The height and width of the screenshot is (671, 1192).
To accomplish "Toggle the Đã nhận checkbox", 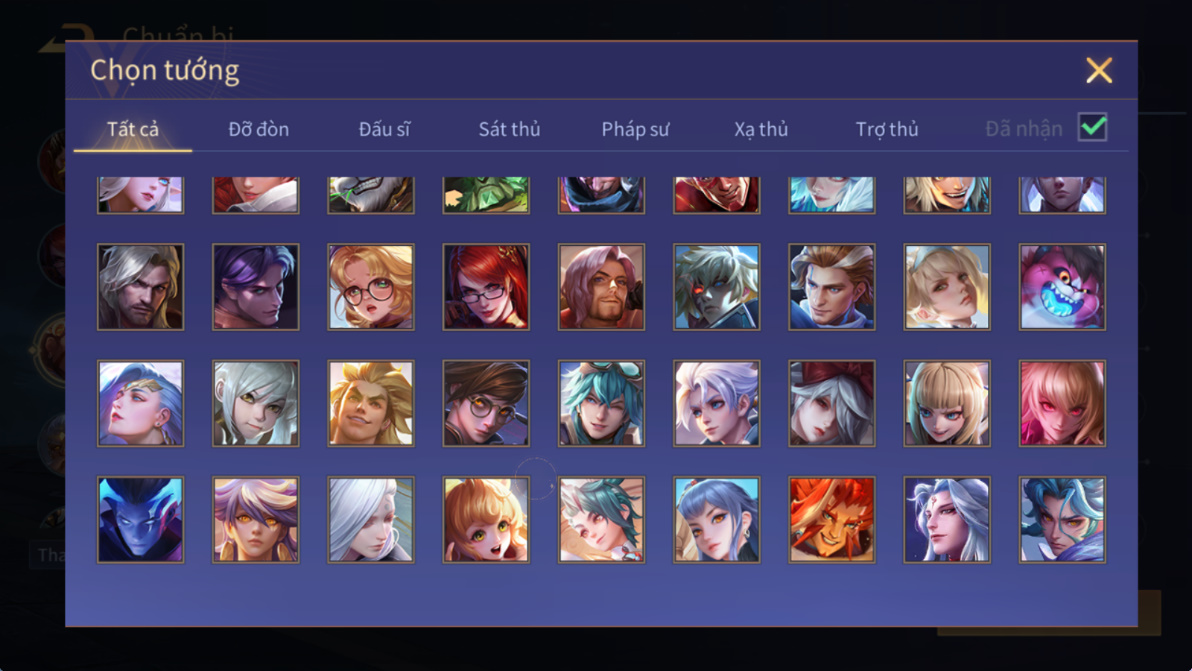I will coord(1092,127).
